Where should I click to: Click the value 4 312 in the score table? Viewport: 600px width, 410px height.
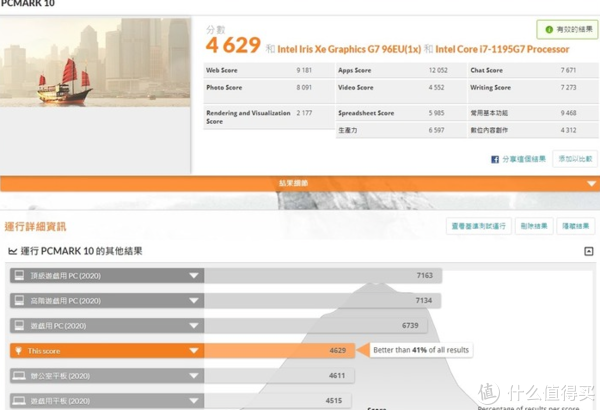[x=568, y=130]
